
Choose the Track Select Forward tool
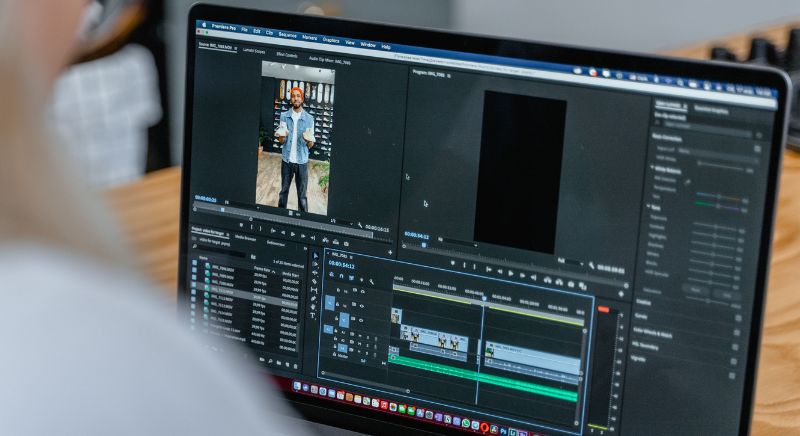point(315,264)
